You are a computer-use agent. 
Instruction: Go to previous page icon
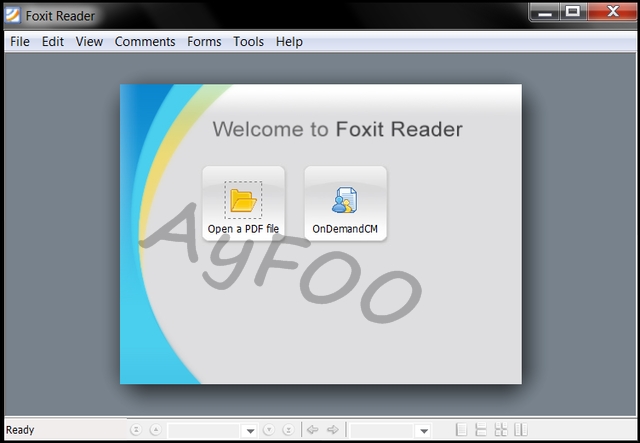156,430
